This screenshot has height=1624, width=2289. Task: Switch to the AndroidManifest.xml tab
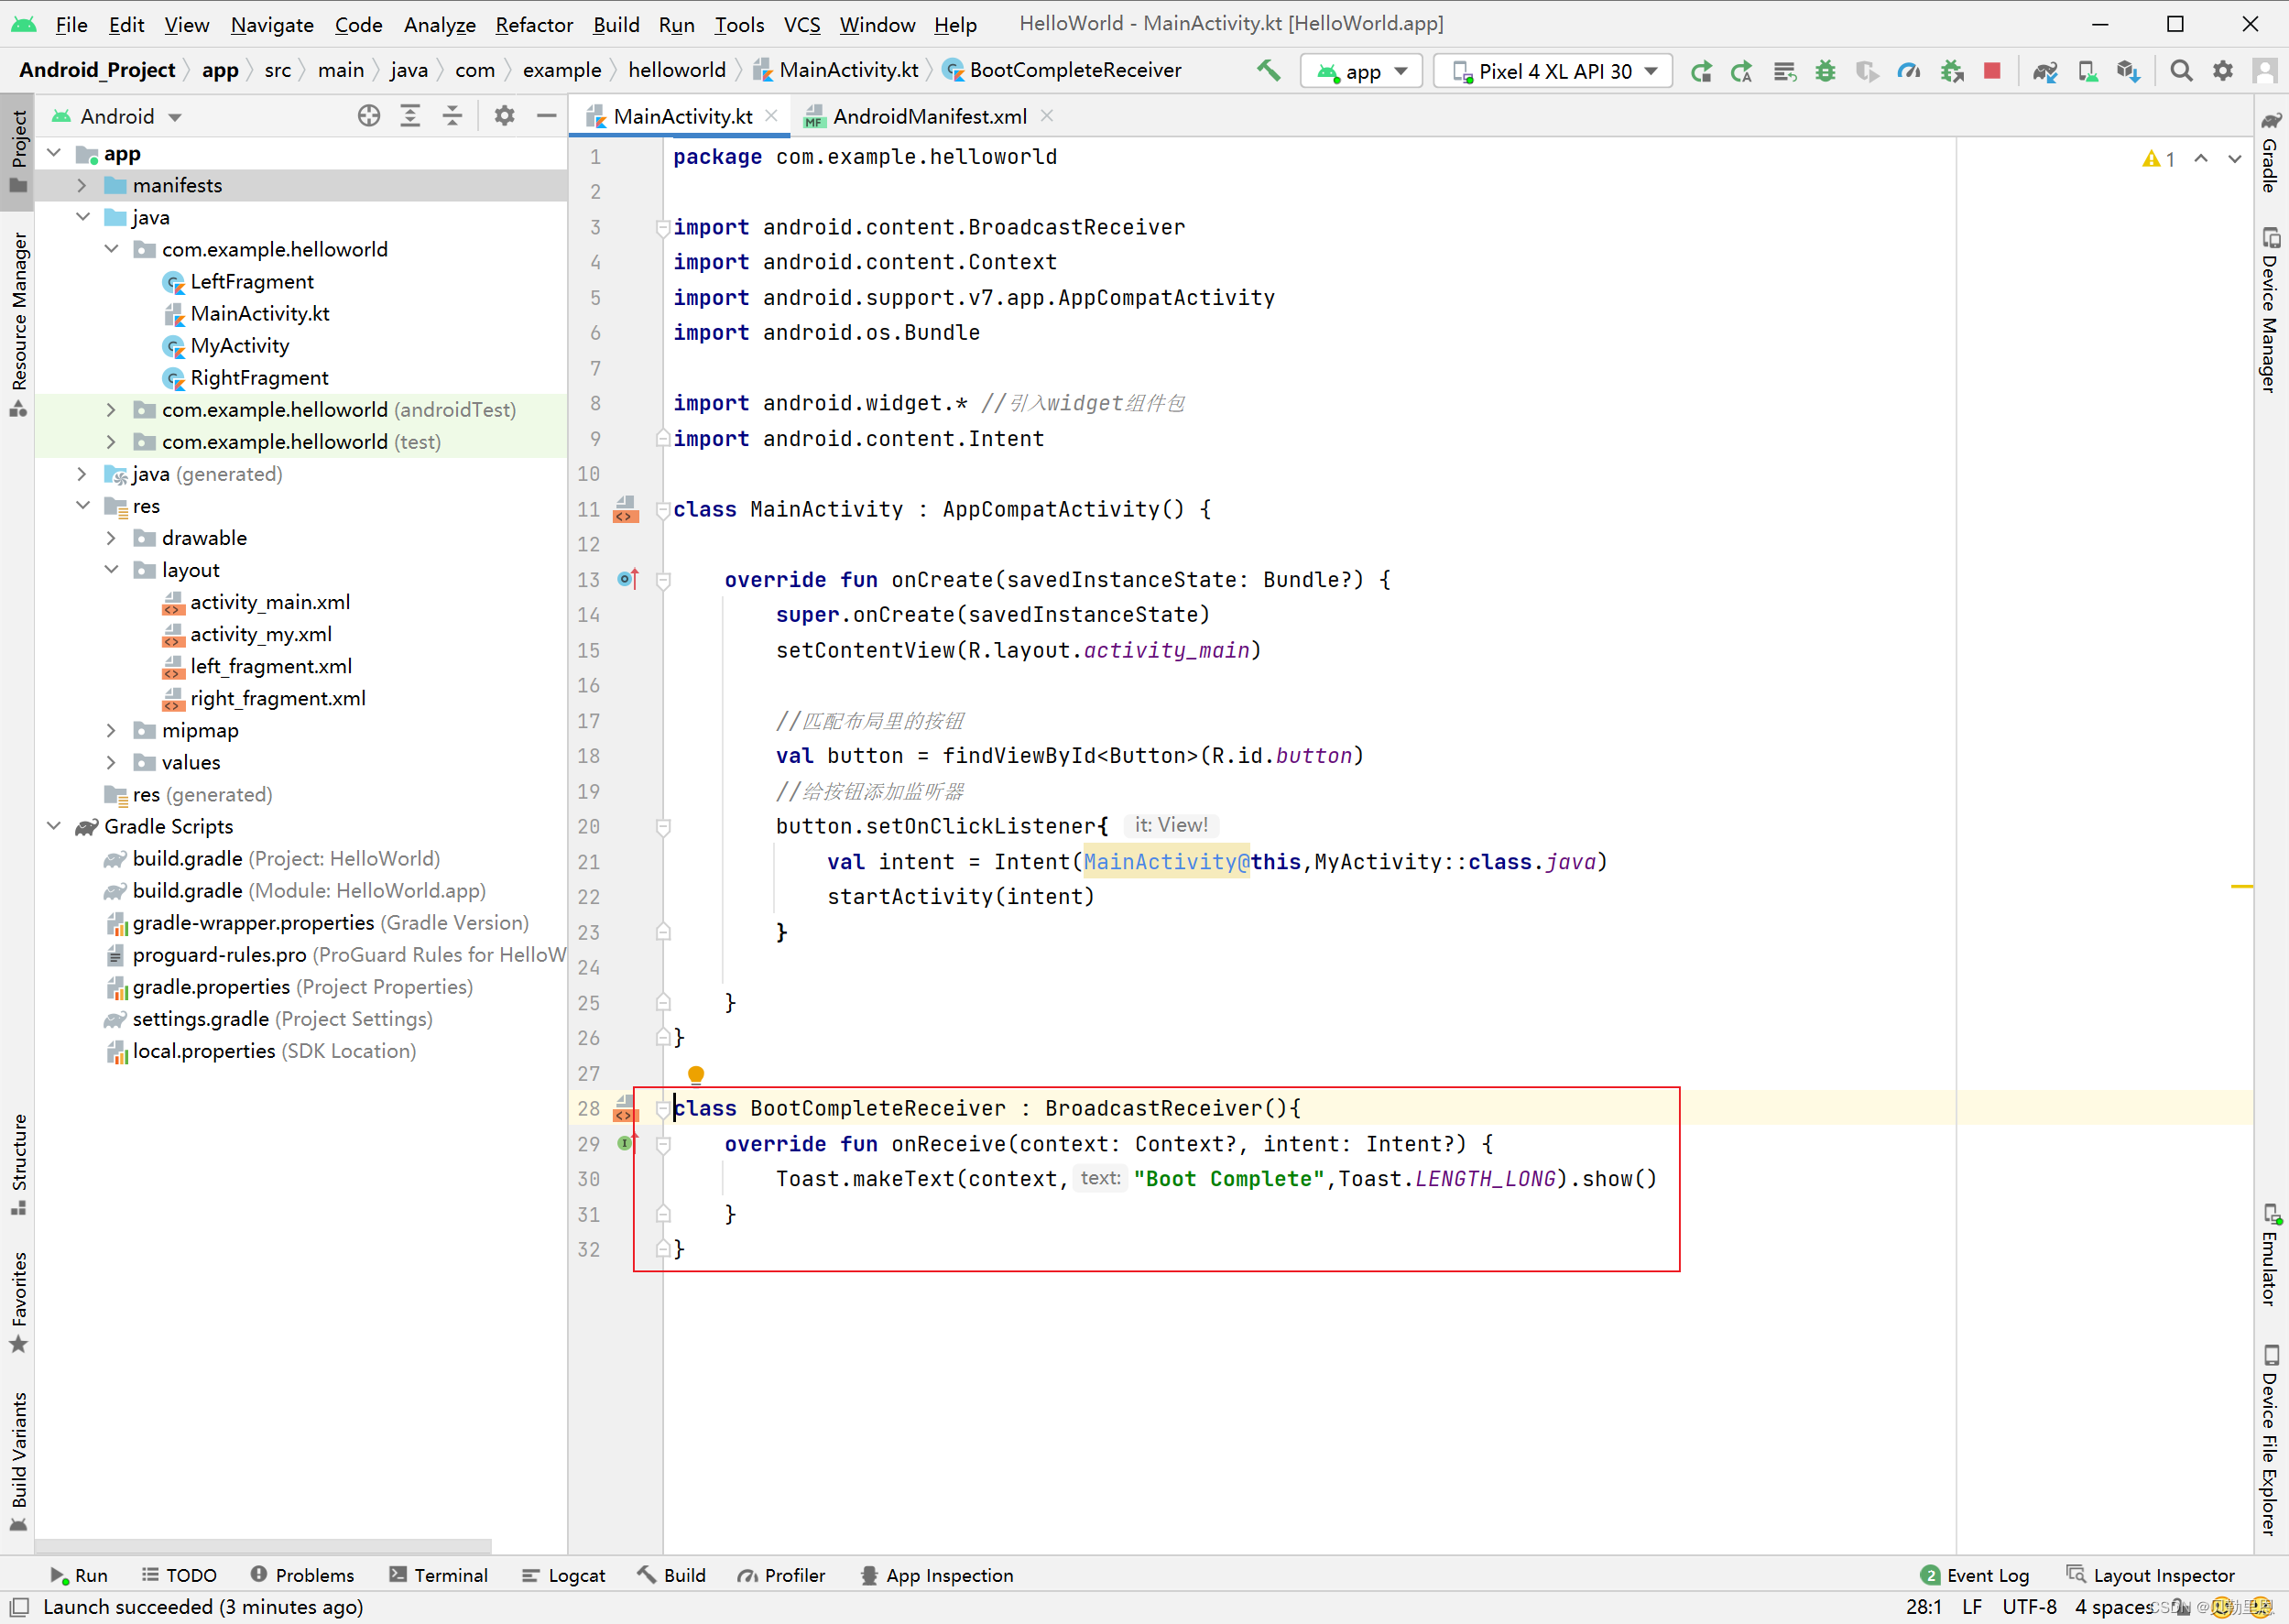coord(928,116)
